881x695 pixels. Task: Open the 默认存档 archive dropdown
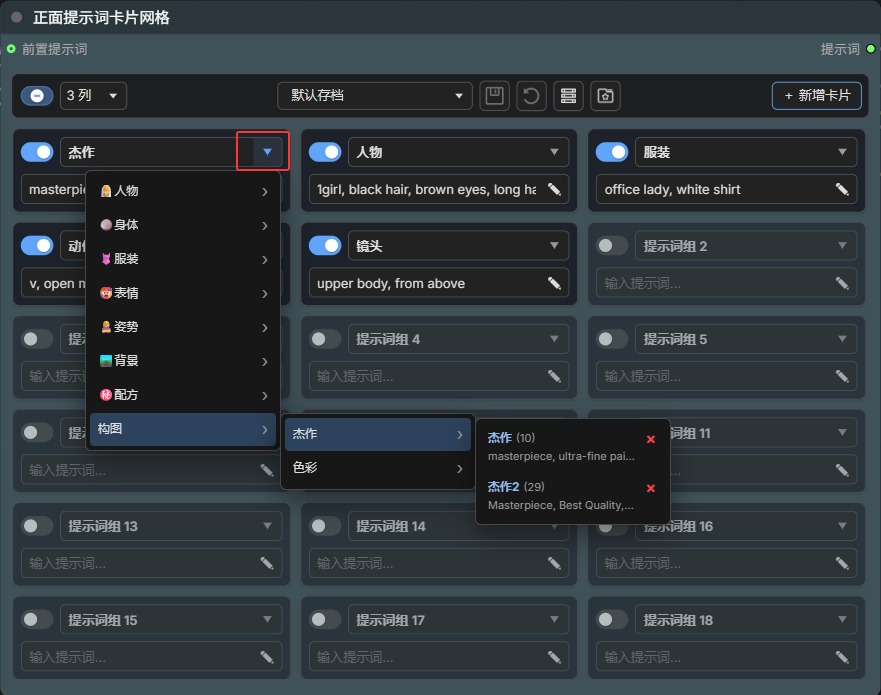coord(375,96)
